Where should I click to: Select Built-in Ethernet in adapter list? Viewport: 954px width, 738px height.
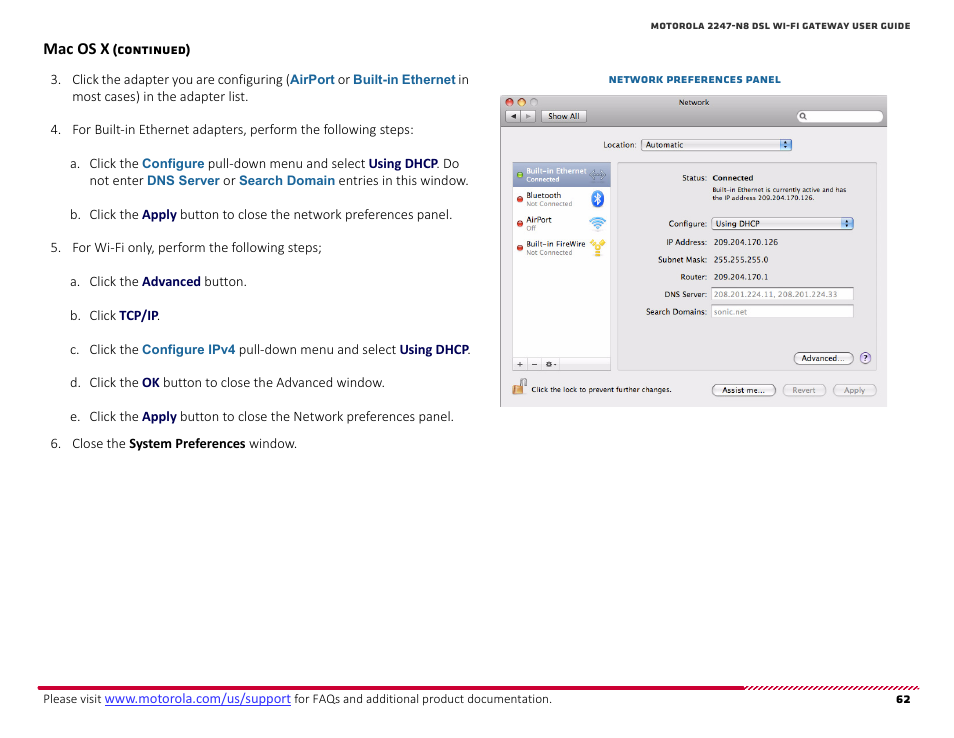point(561,175)
